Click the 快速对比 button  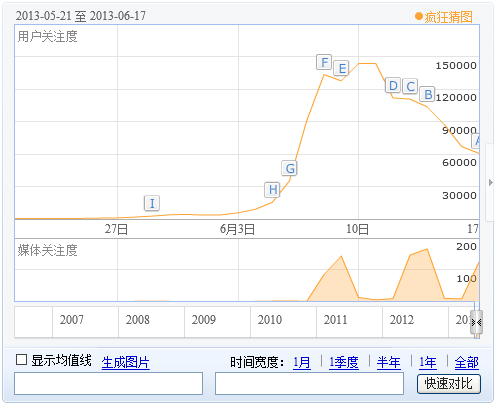click(x=449, y=384)
